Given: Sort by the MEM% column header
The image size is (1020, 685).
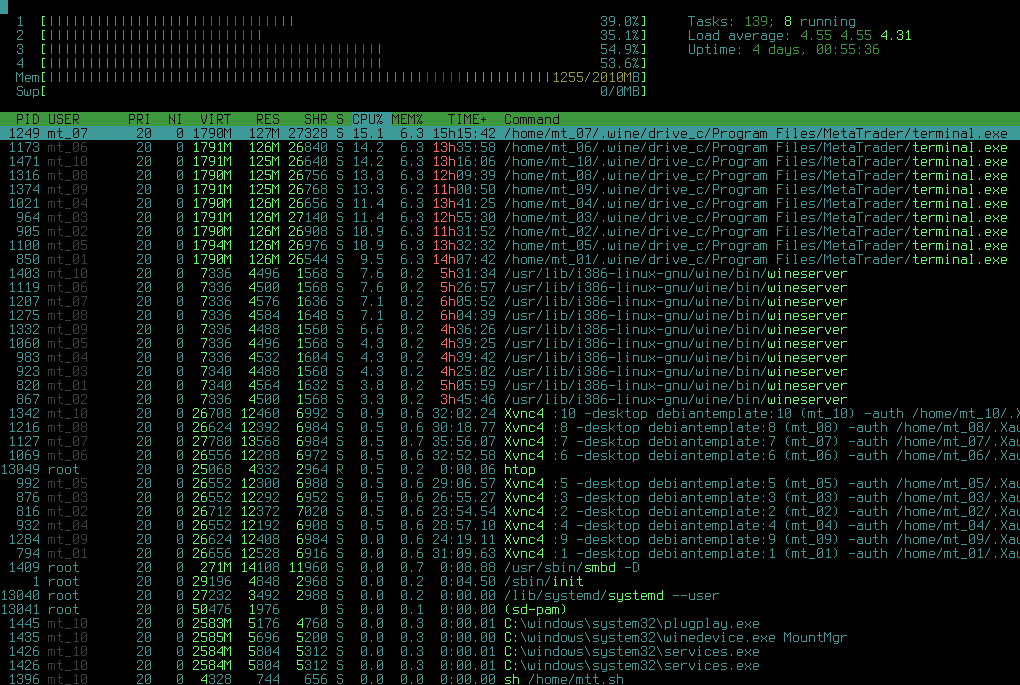Looking at the screenshot, I should click(x=407, y=119).
